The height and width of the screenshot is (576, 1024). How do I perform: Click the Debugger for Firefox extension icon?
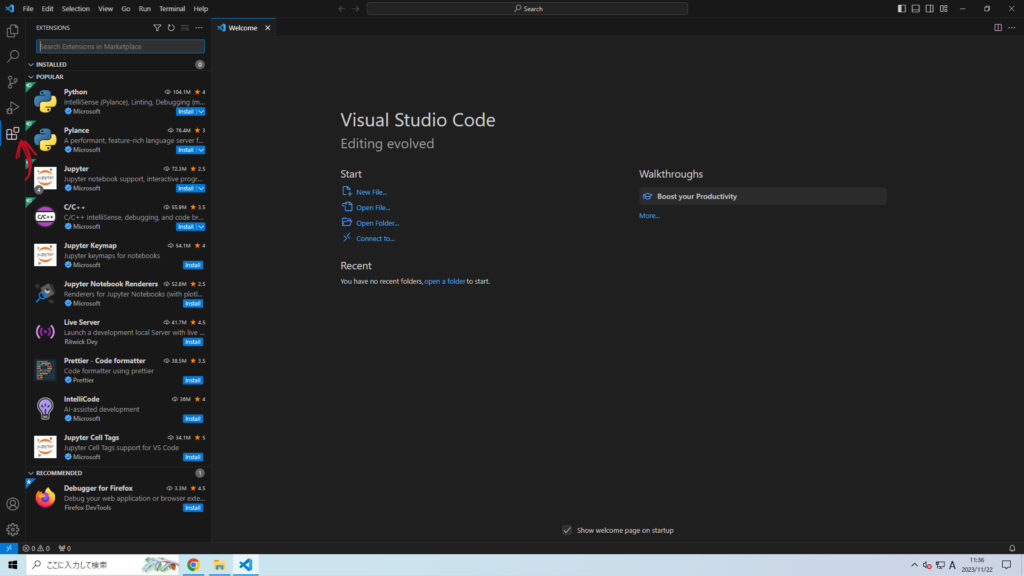(45, 498)
